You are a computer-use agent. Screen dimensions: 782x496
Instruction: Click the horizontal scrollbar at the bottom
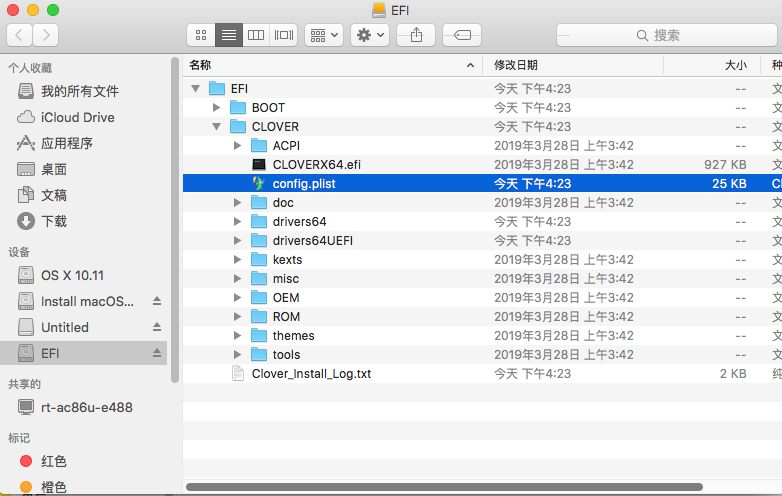(444, 487)
